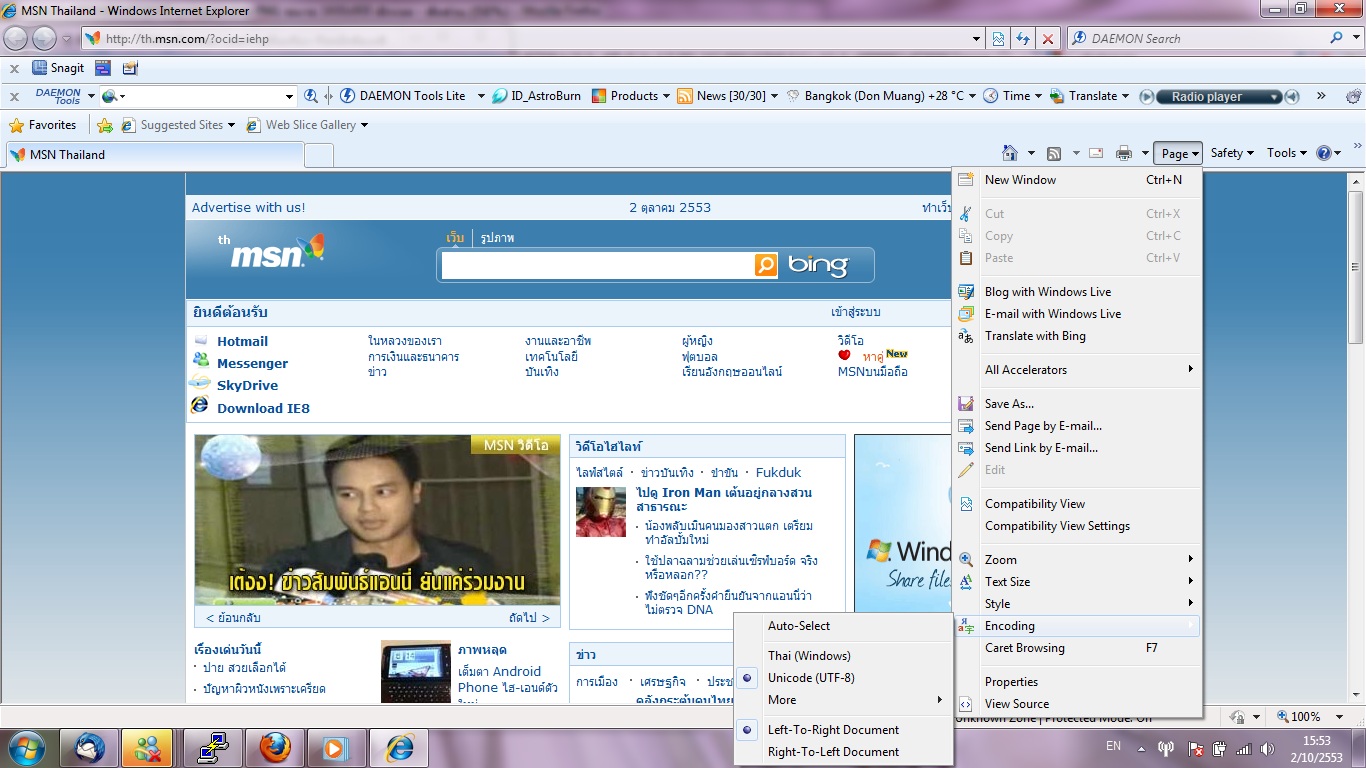
Task: Open Windows Media Player from the taskbar
Action: (x=337, y=748)
